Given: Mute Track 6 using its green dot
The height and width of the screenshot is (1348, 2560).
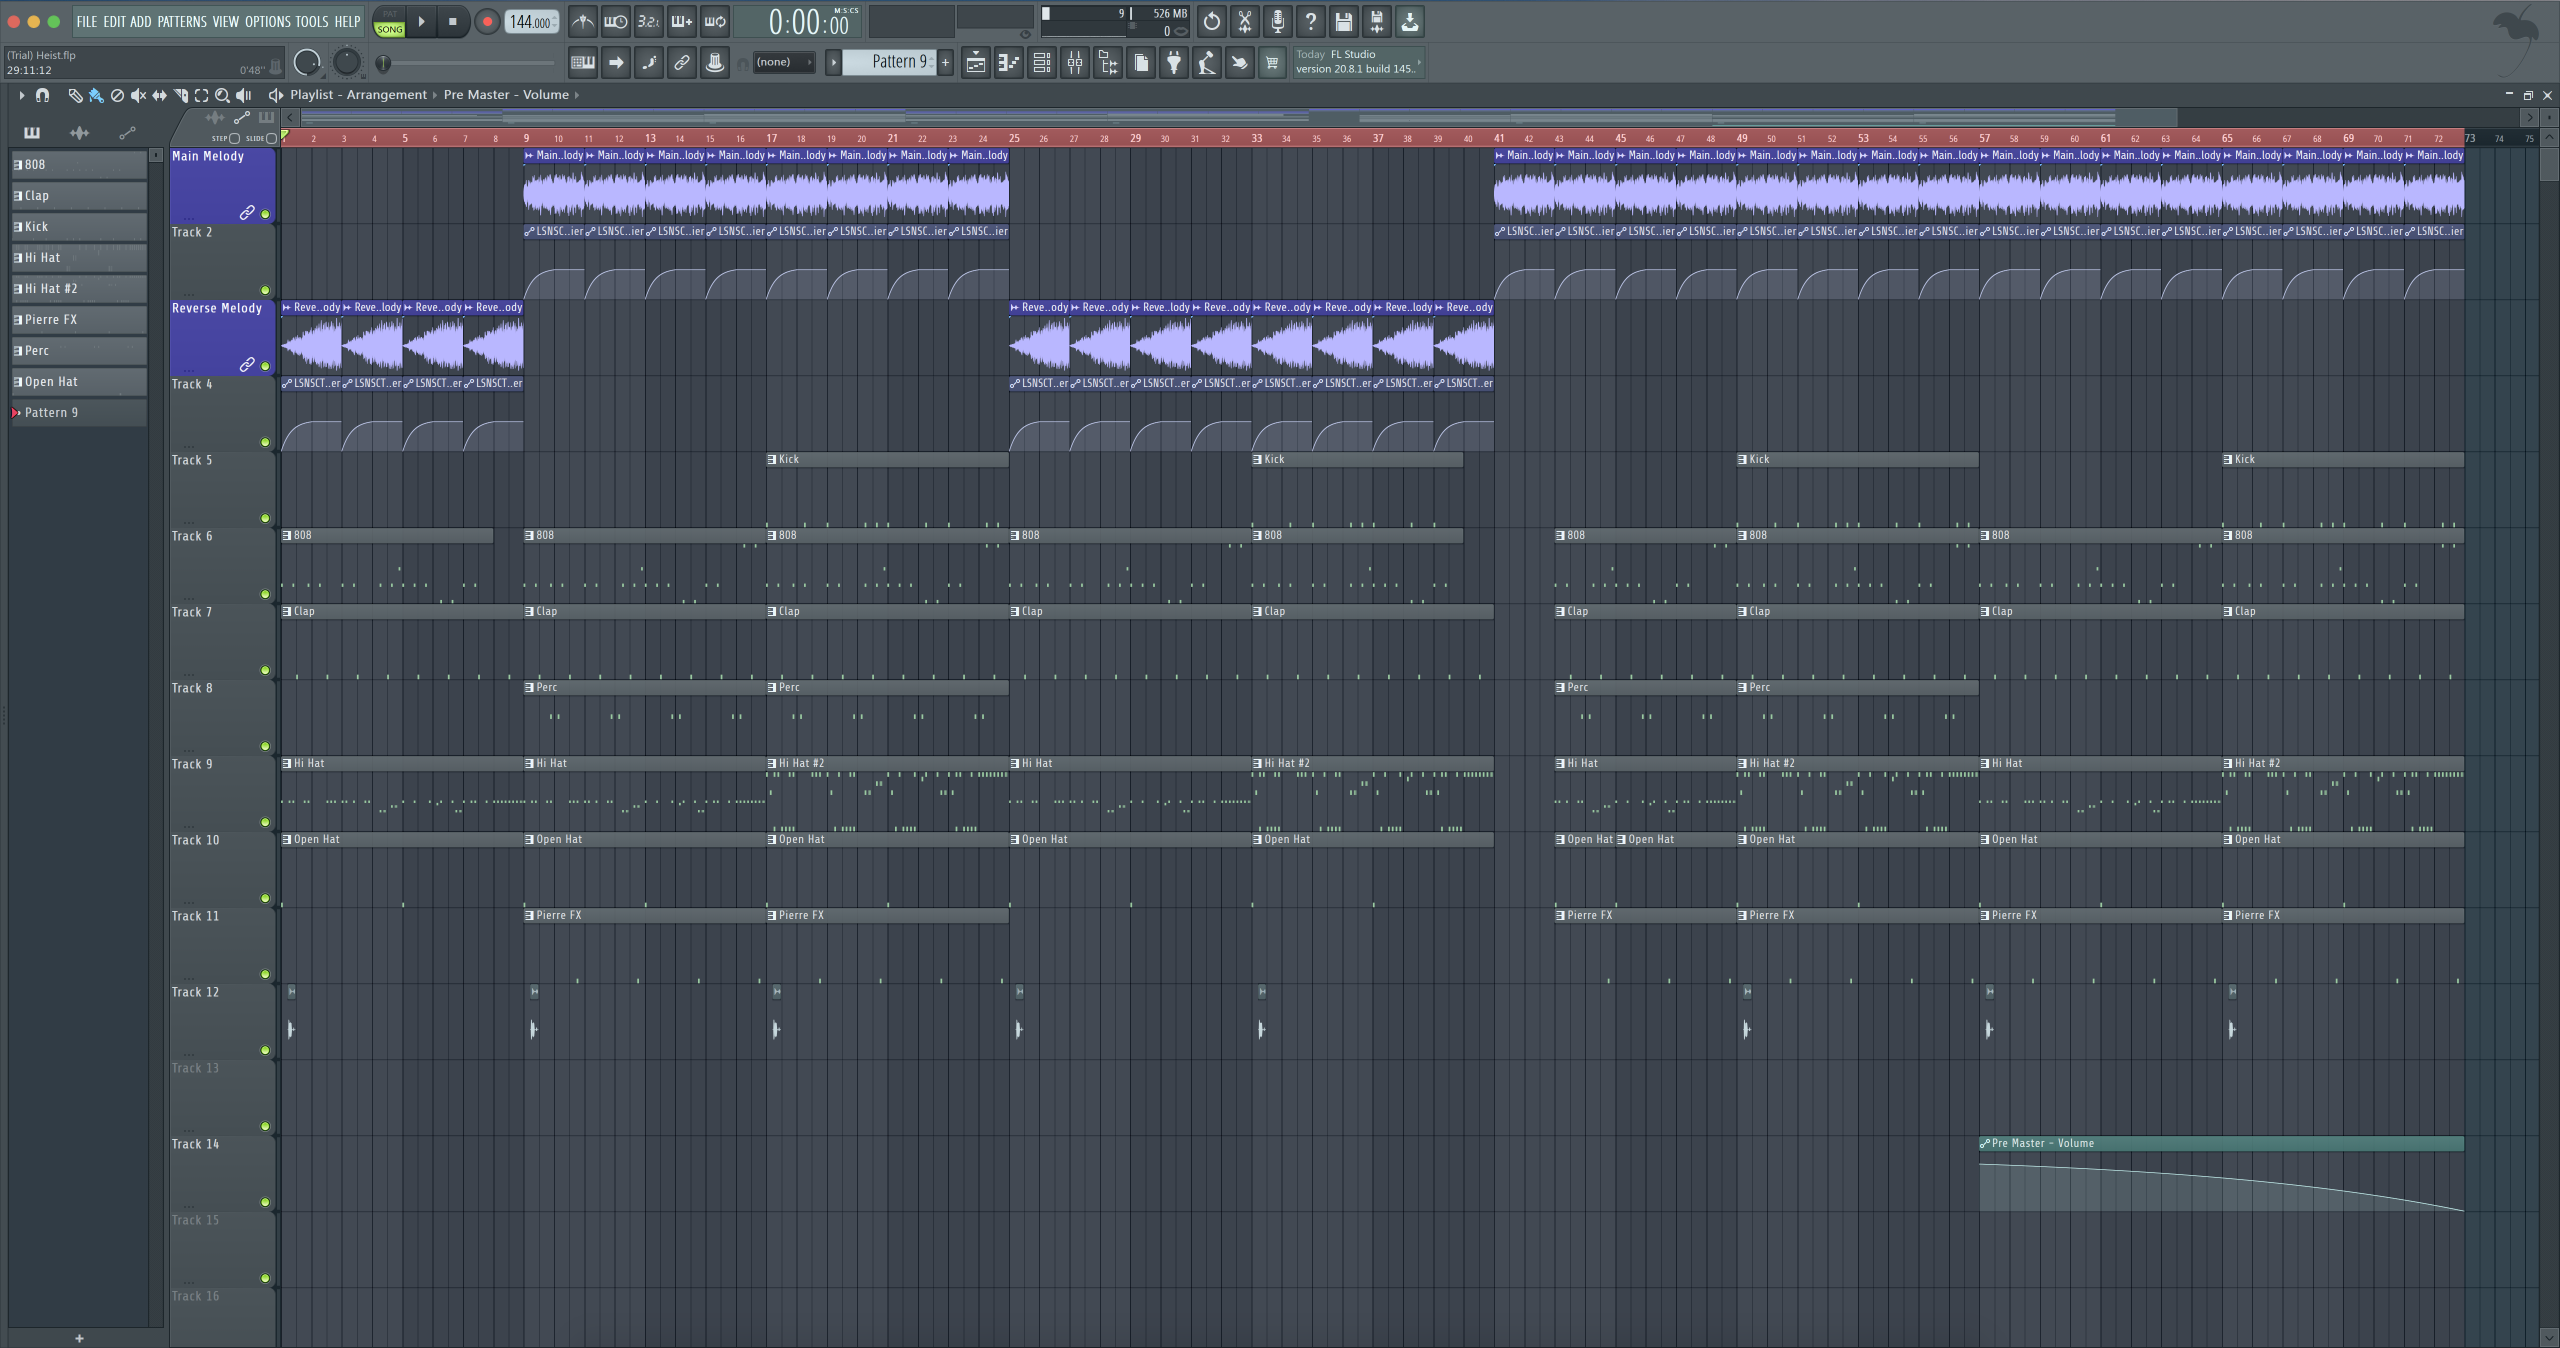Looking at the screenshot, I should coord(265,594).
